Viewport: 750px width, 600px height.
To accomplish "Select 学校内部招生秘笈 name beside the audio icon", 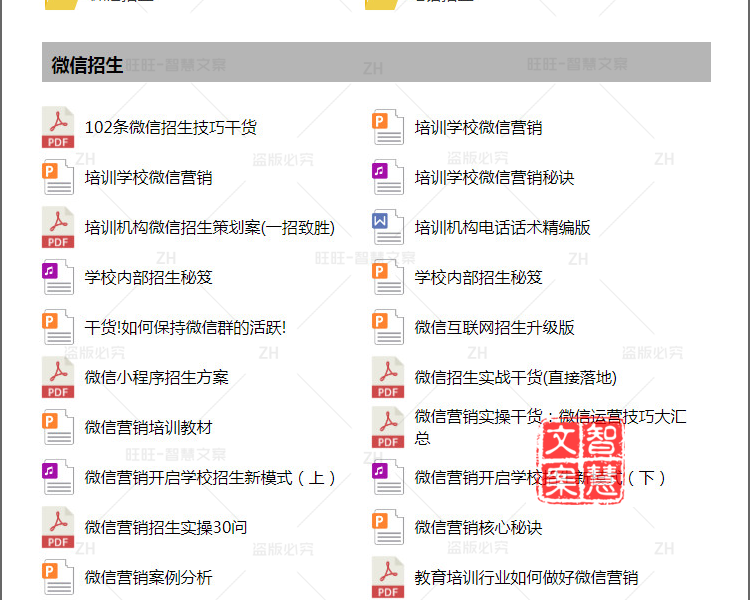I will pyautogui.click(x=148, y=277).
